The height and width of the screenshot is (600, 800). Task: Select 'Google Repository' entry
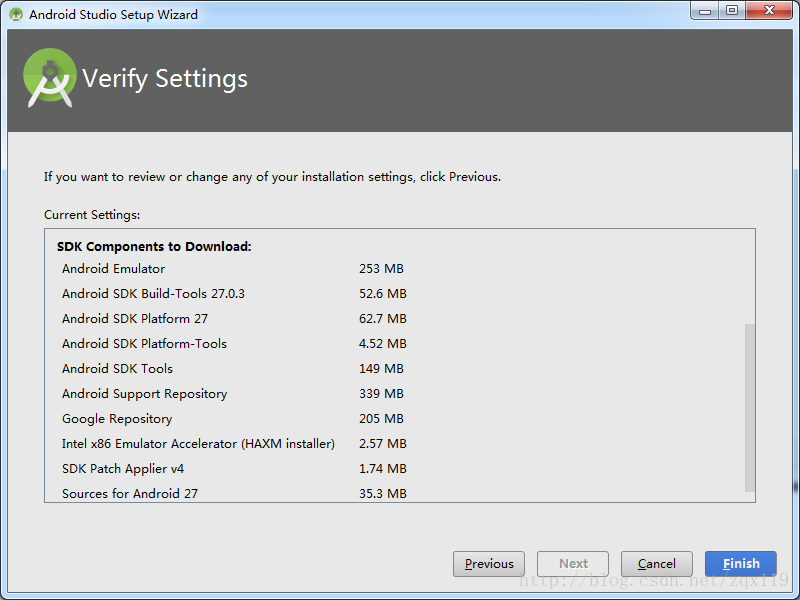(x=117, y=419)
